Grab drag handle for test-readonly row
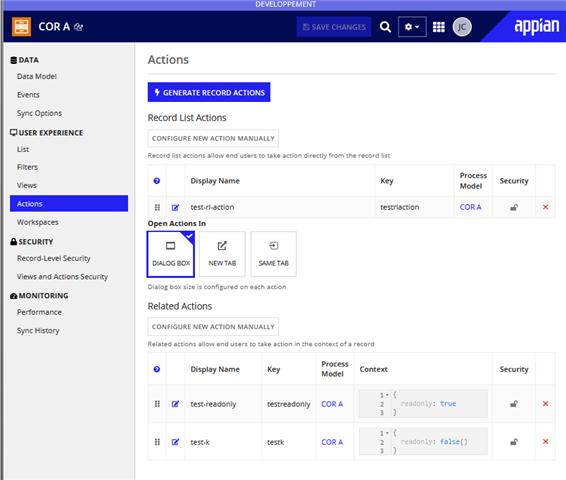This screenshot has height=480, width=566. [157, 404]
